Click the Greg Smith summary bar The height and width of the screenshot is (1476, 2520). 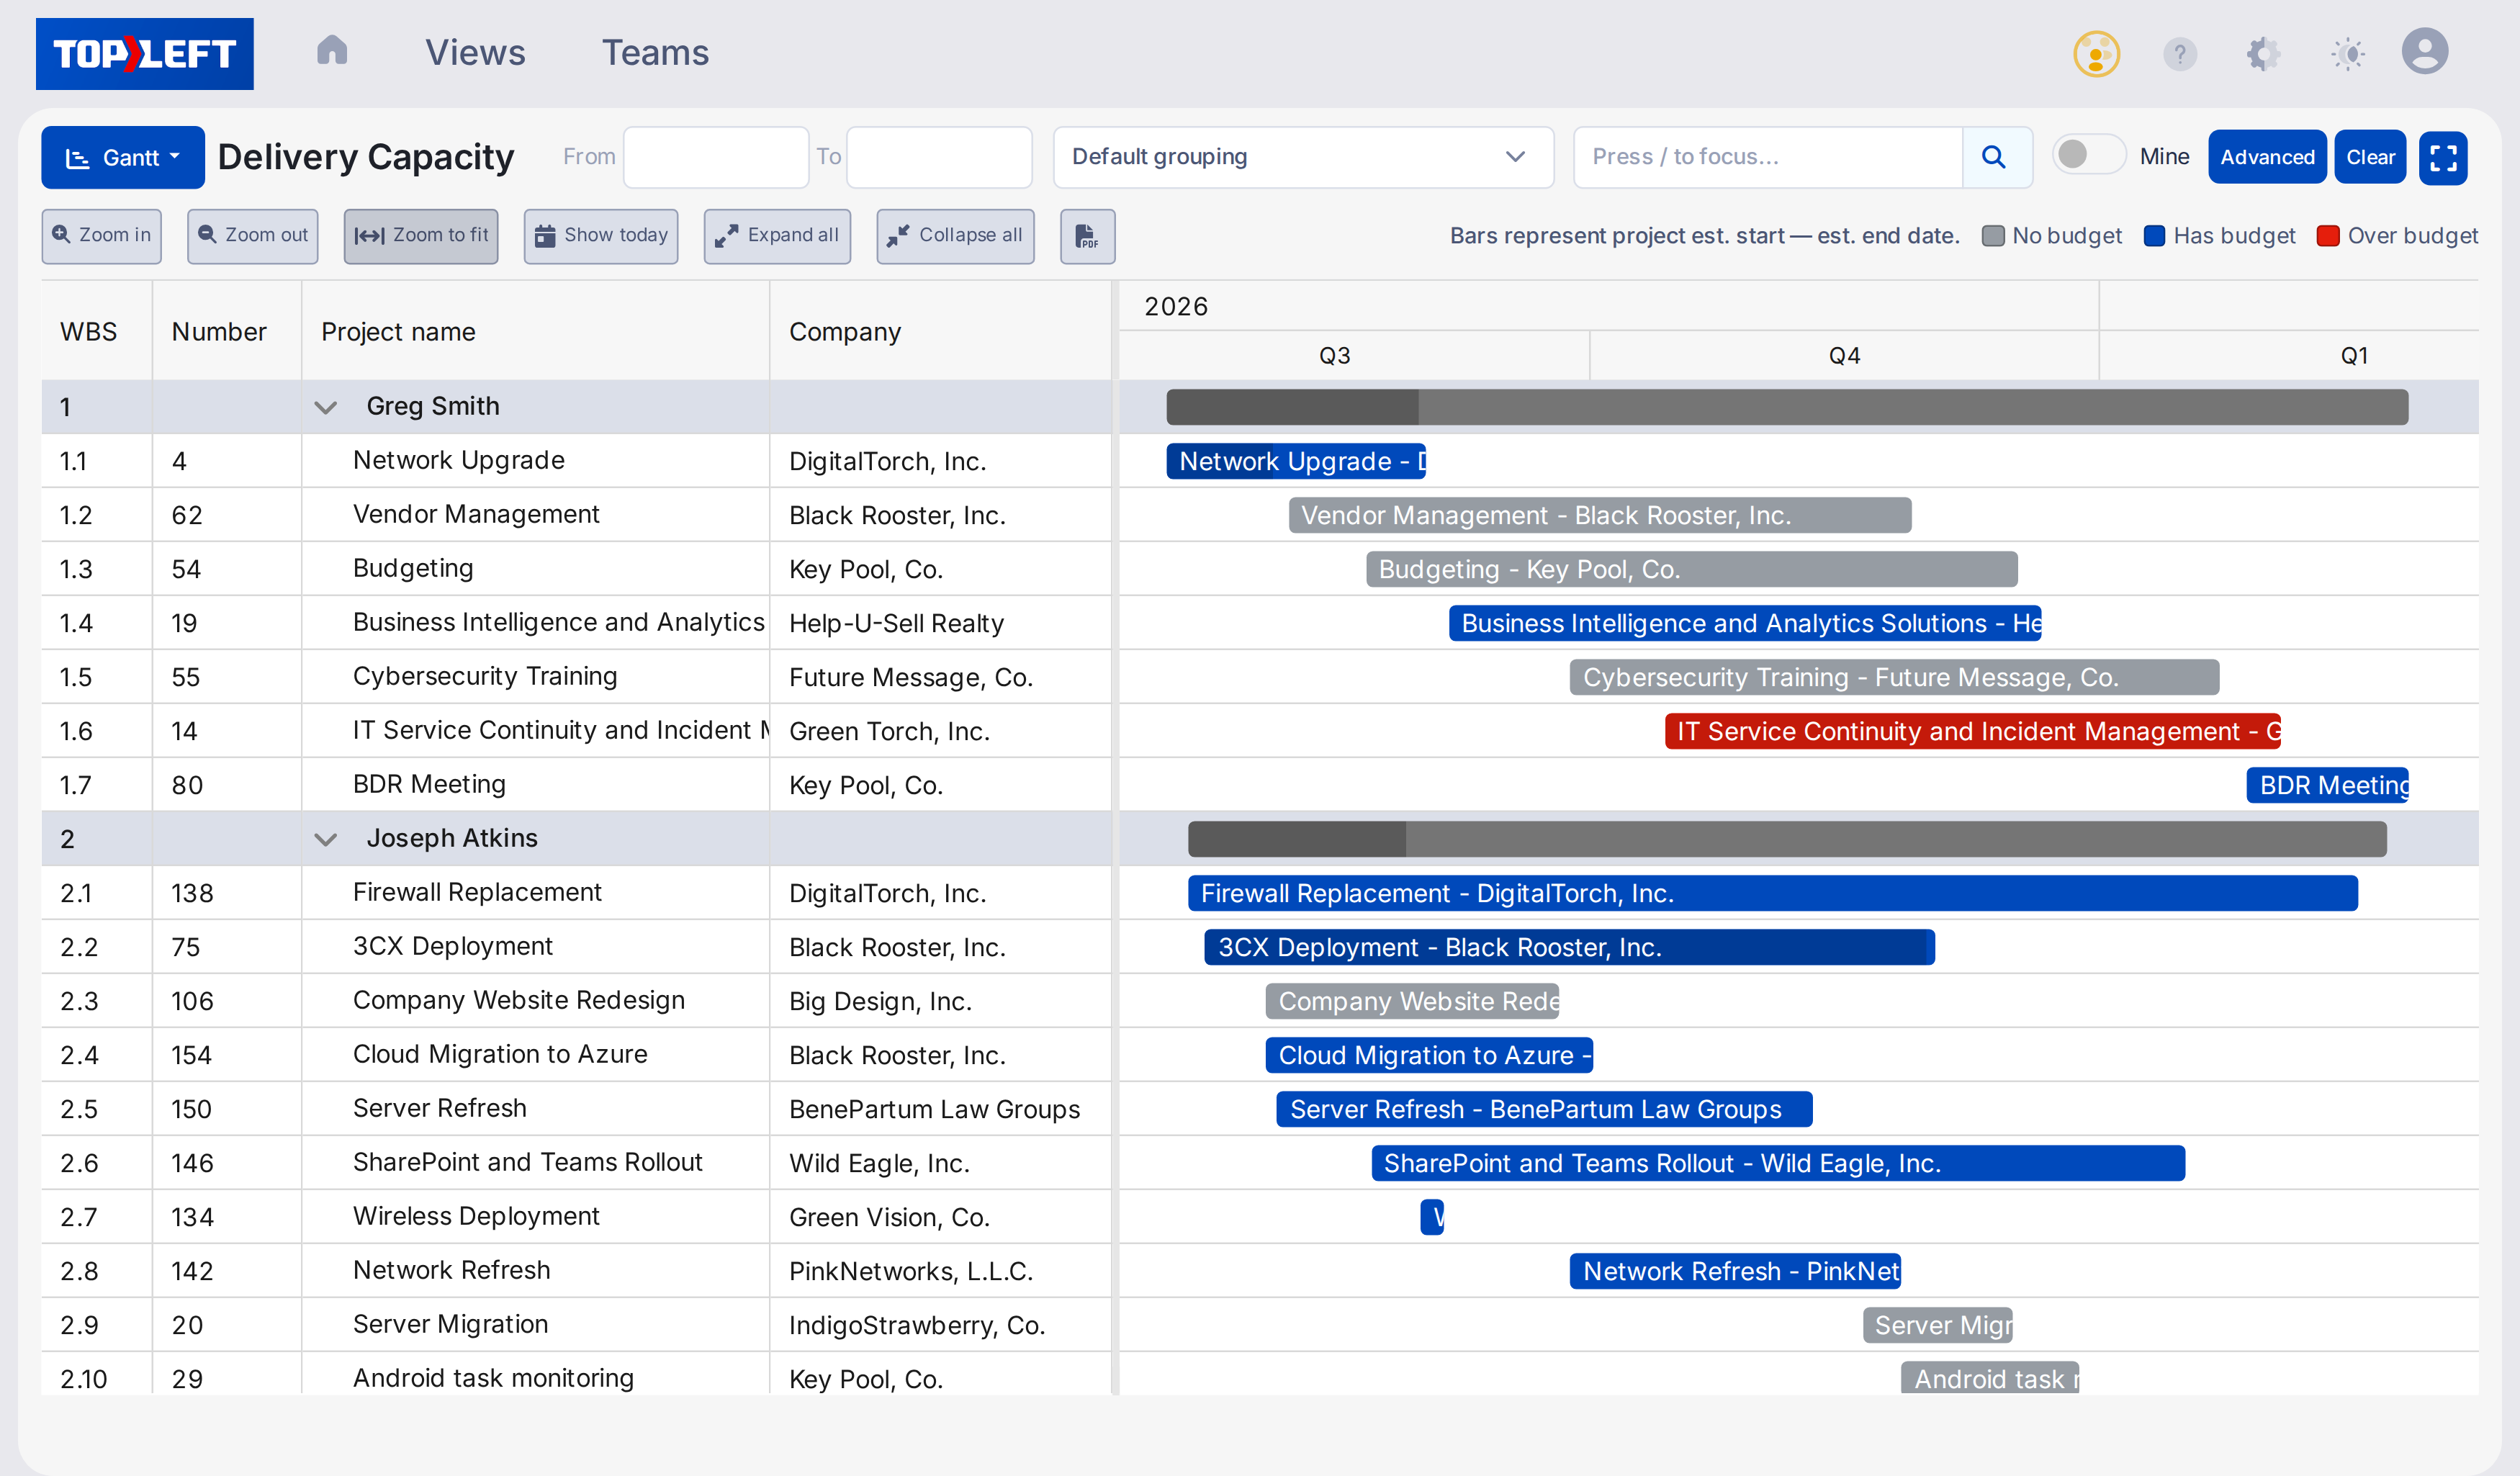click(x=1787, y=407)
